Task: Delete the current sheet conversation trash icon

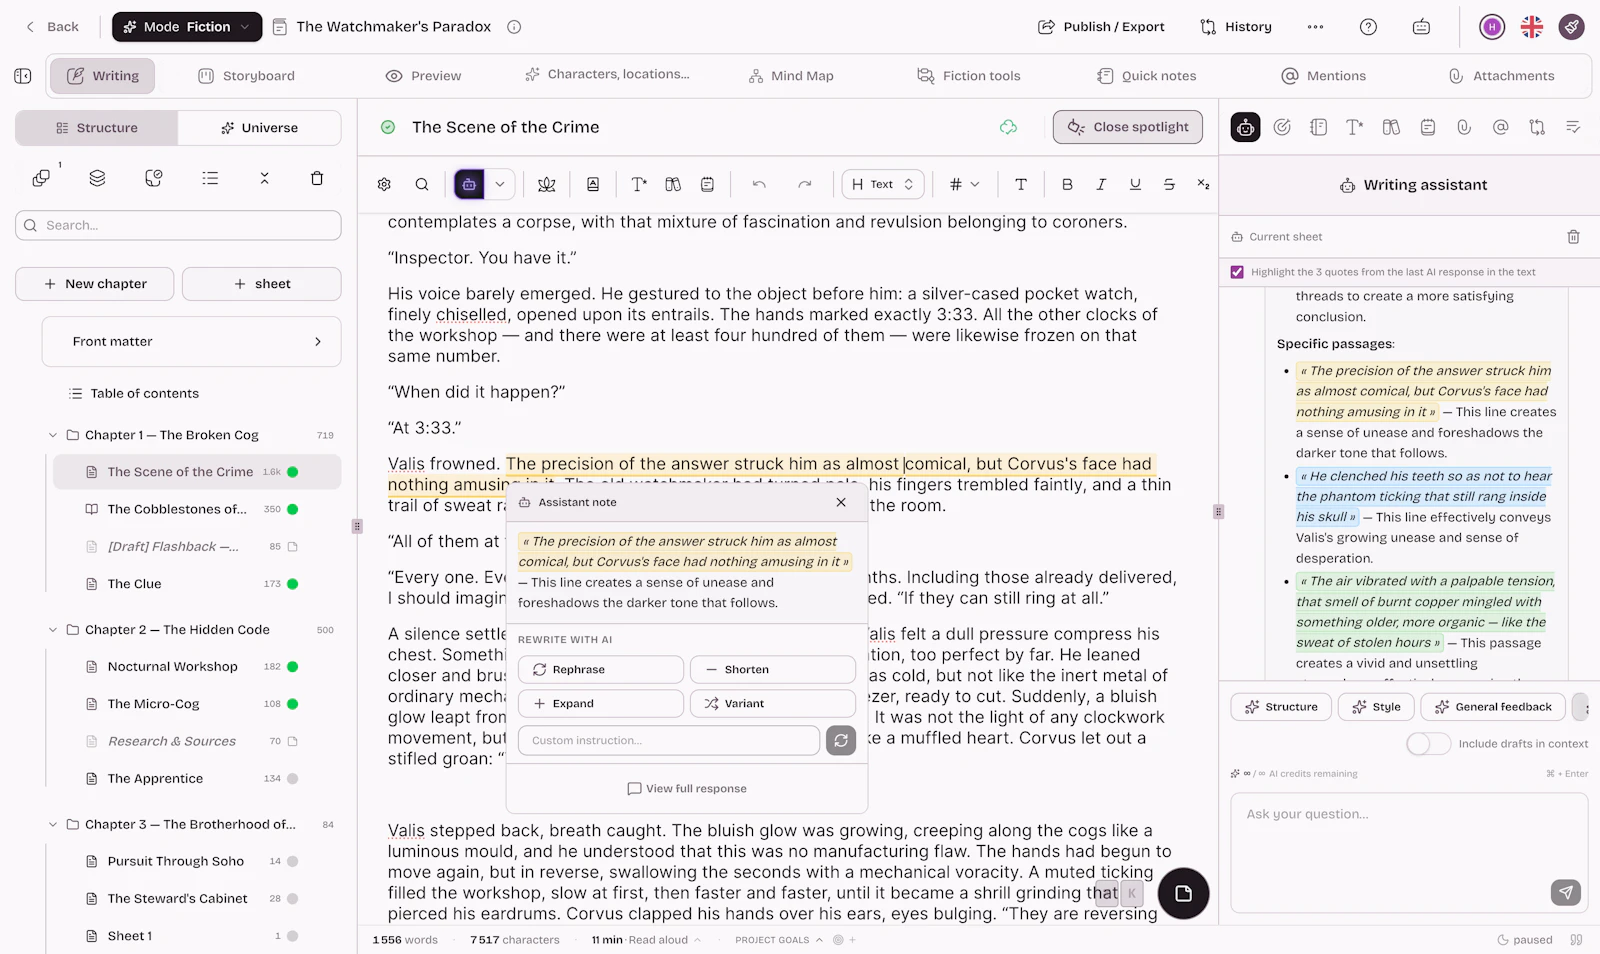Action: [1573, 237]
